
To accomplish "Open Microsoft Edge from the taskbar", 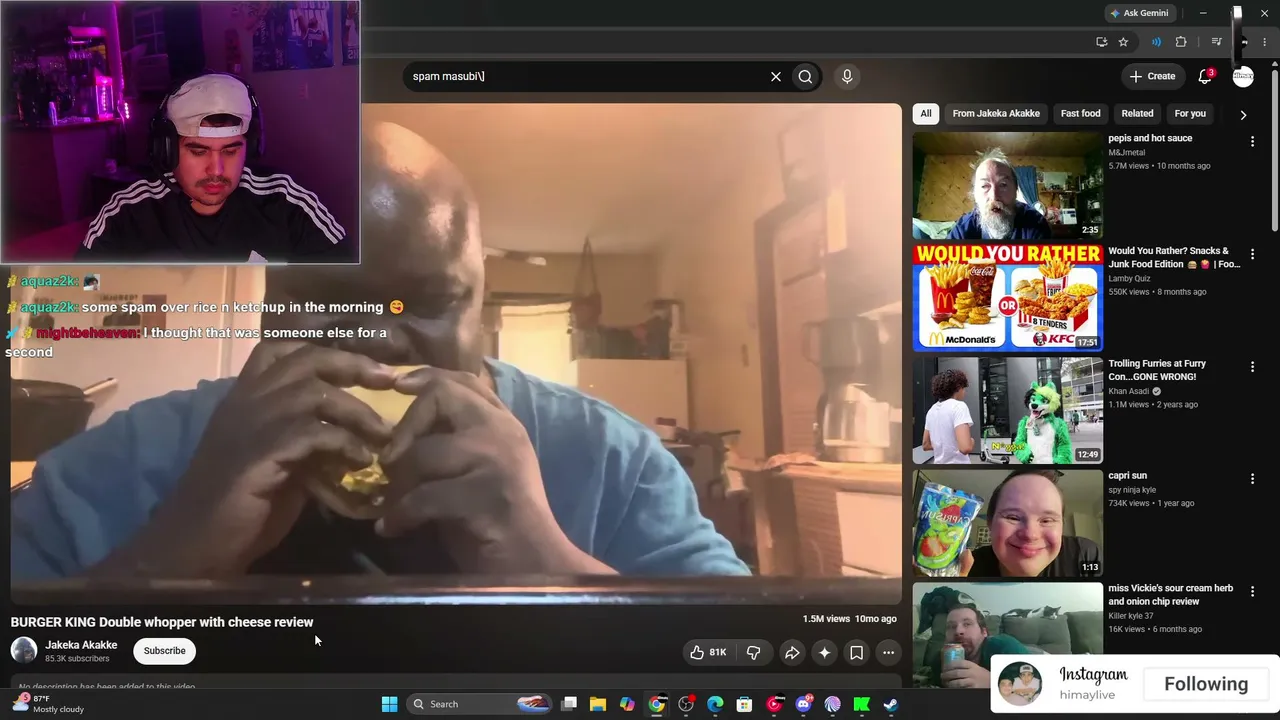I will pyautogui.click(x=715, y=704).
